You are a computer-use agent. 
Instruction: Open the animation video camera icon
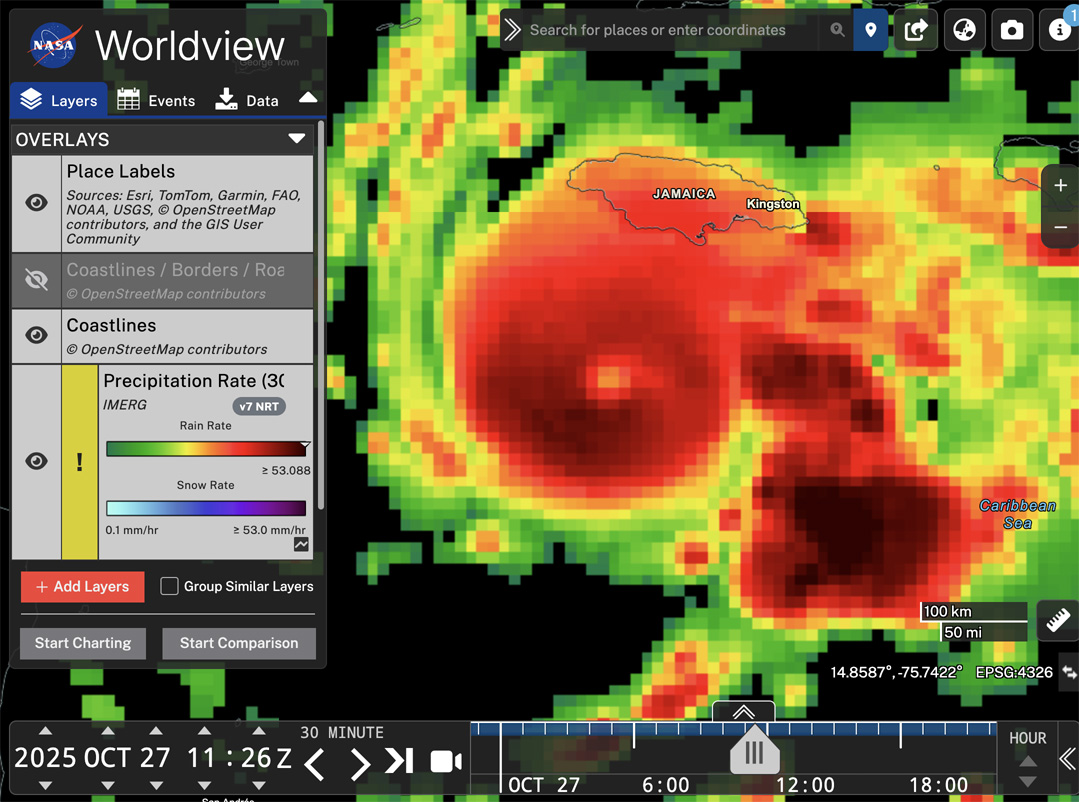click(x=446, y=761)
